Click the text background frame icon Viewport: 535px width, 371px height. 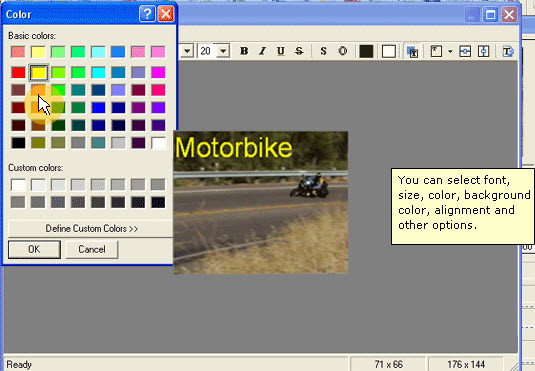(x=413, y=52)
